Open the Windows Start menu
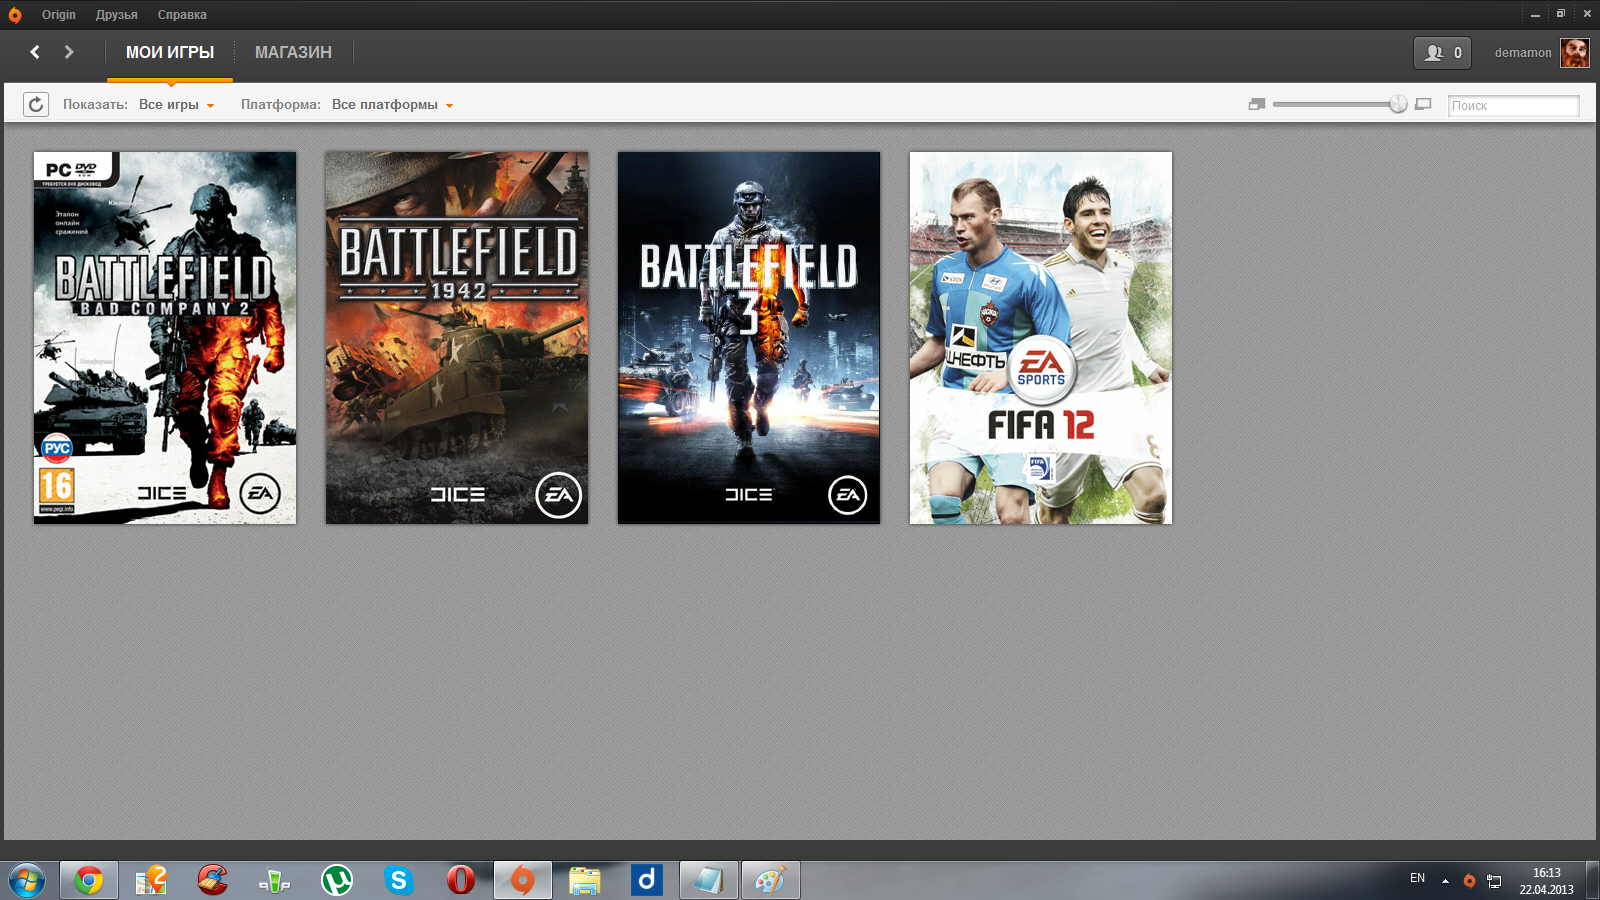1600x900 pixels. [x=27, y=881]
